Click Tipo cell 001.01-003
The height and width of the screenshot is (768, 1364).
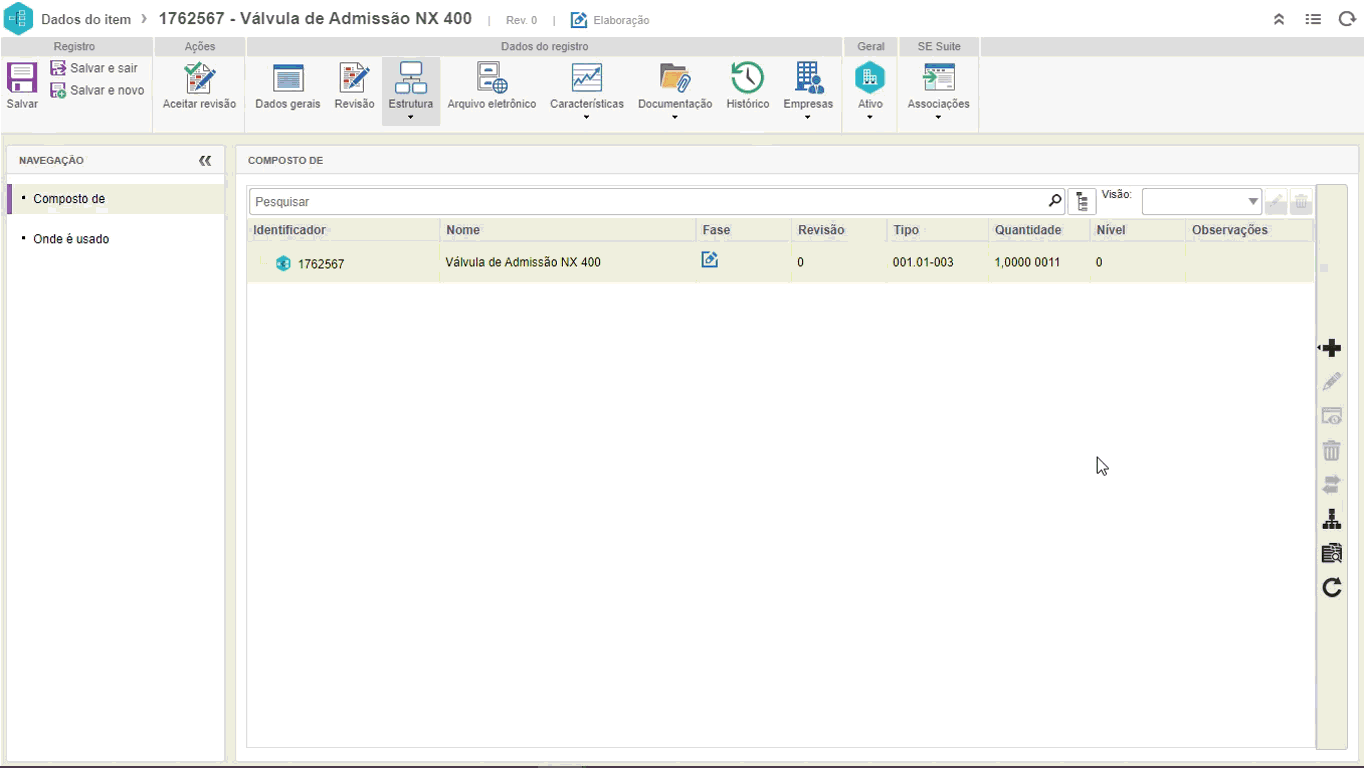pyautogui.click(x=923, y=262)
